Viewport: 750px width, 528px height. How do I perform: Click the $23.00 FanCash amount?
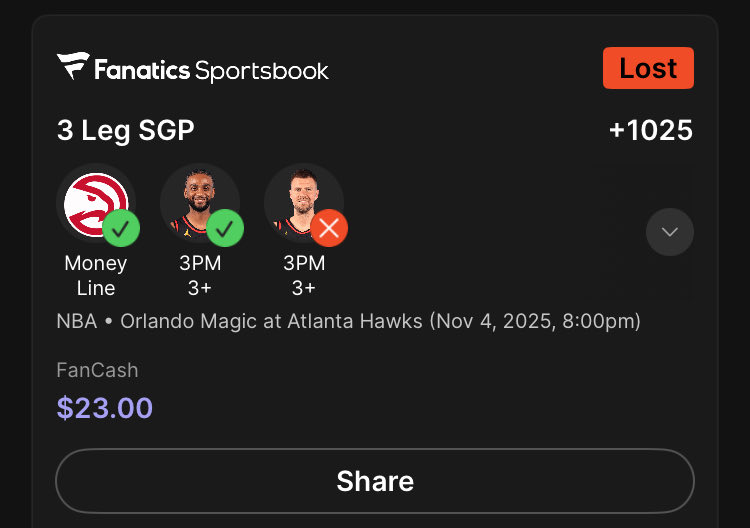pyautogui.click(x=105, y=408)
